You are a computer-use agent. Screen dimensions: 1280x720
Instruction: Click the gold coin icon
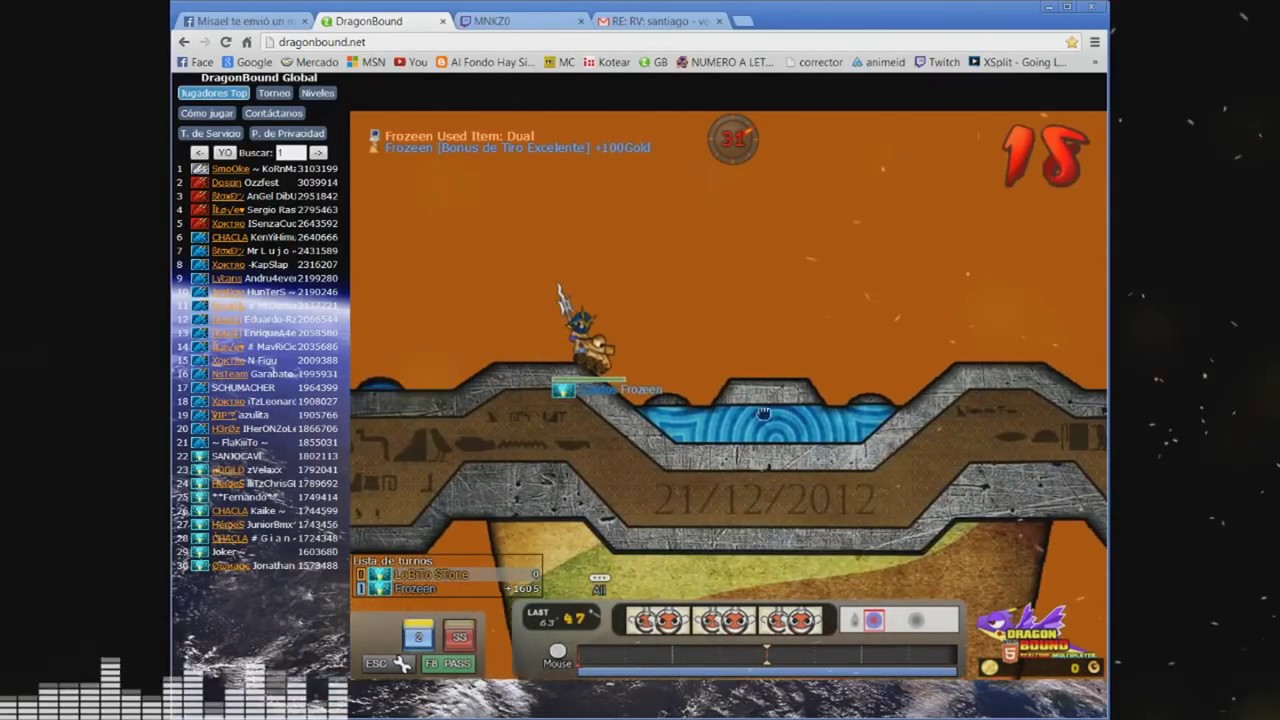pos(989,667)
